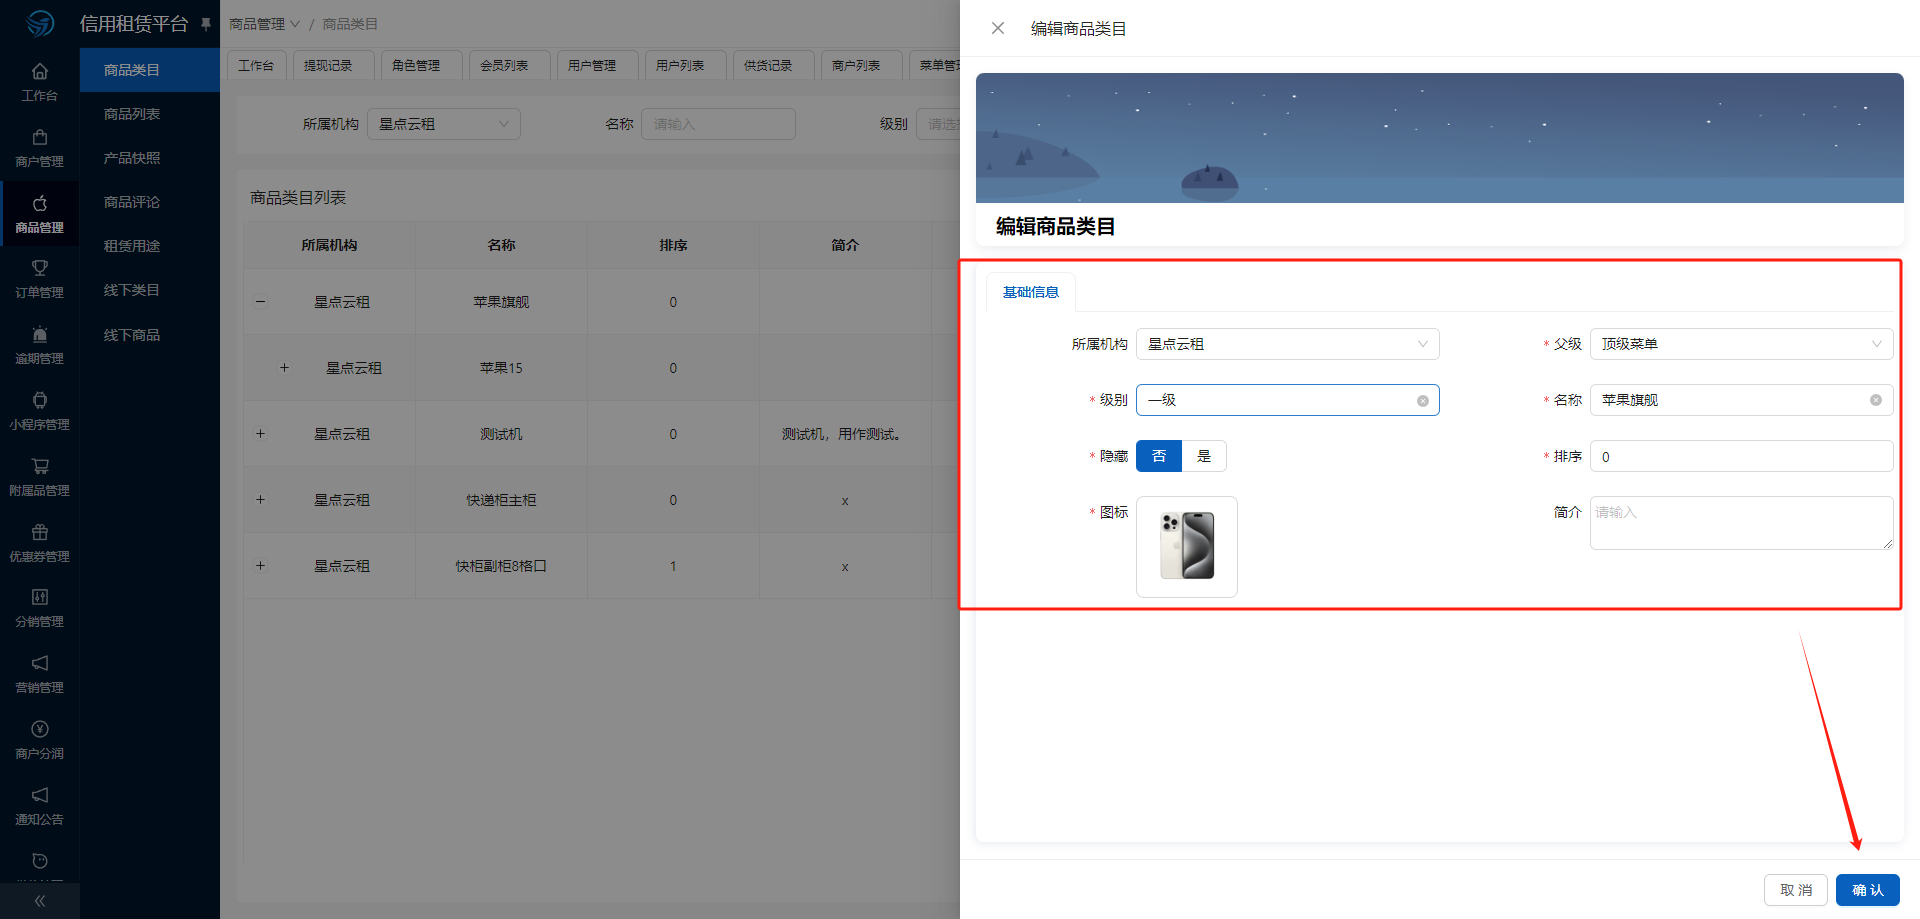Open 分销管理 in the left sidebar
The width and height of the screenshot is (1920, 919).
click(x=40, y=608)
